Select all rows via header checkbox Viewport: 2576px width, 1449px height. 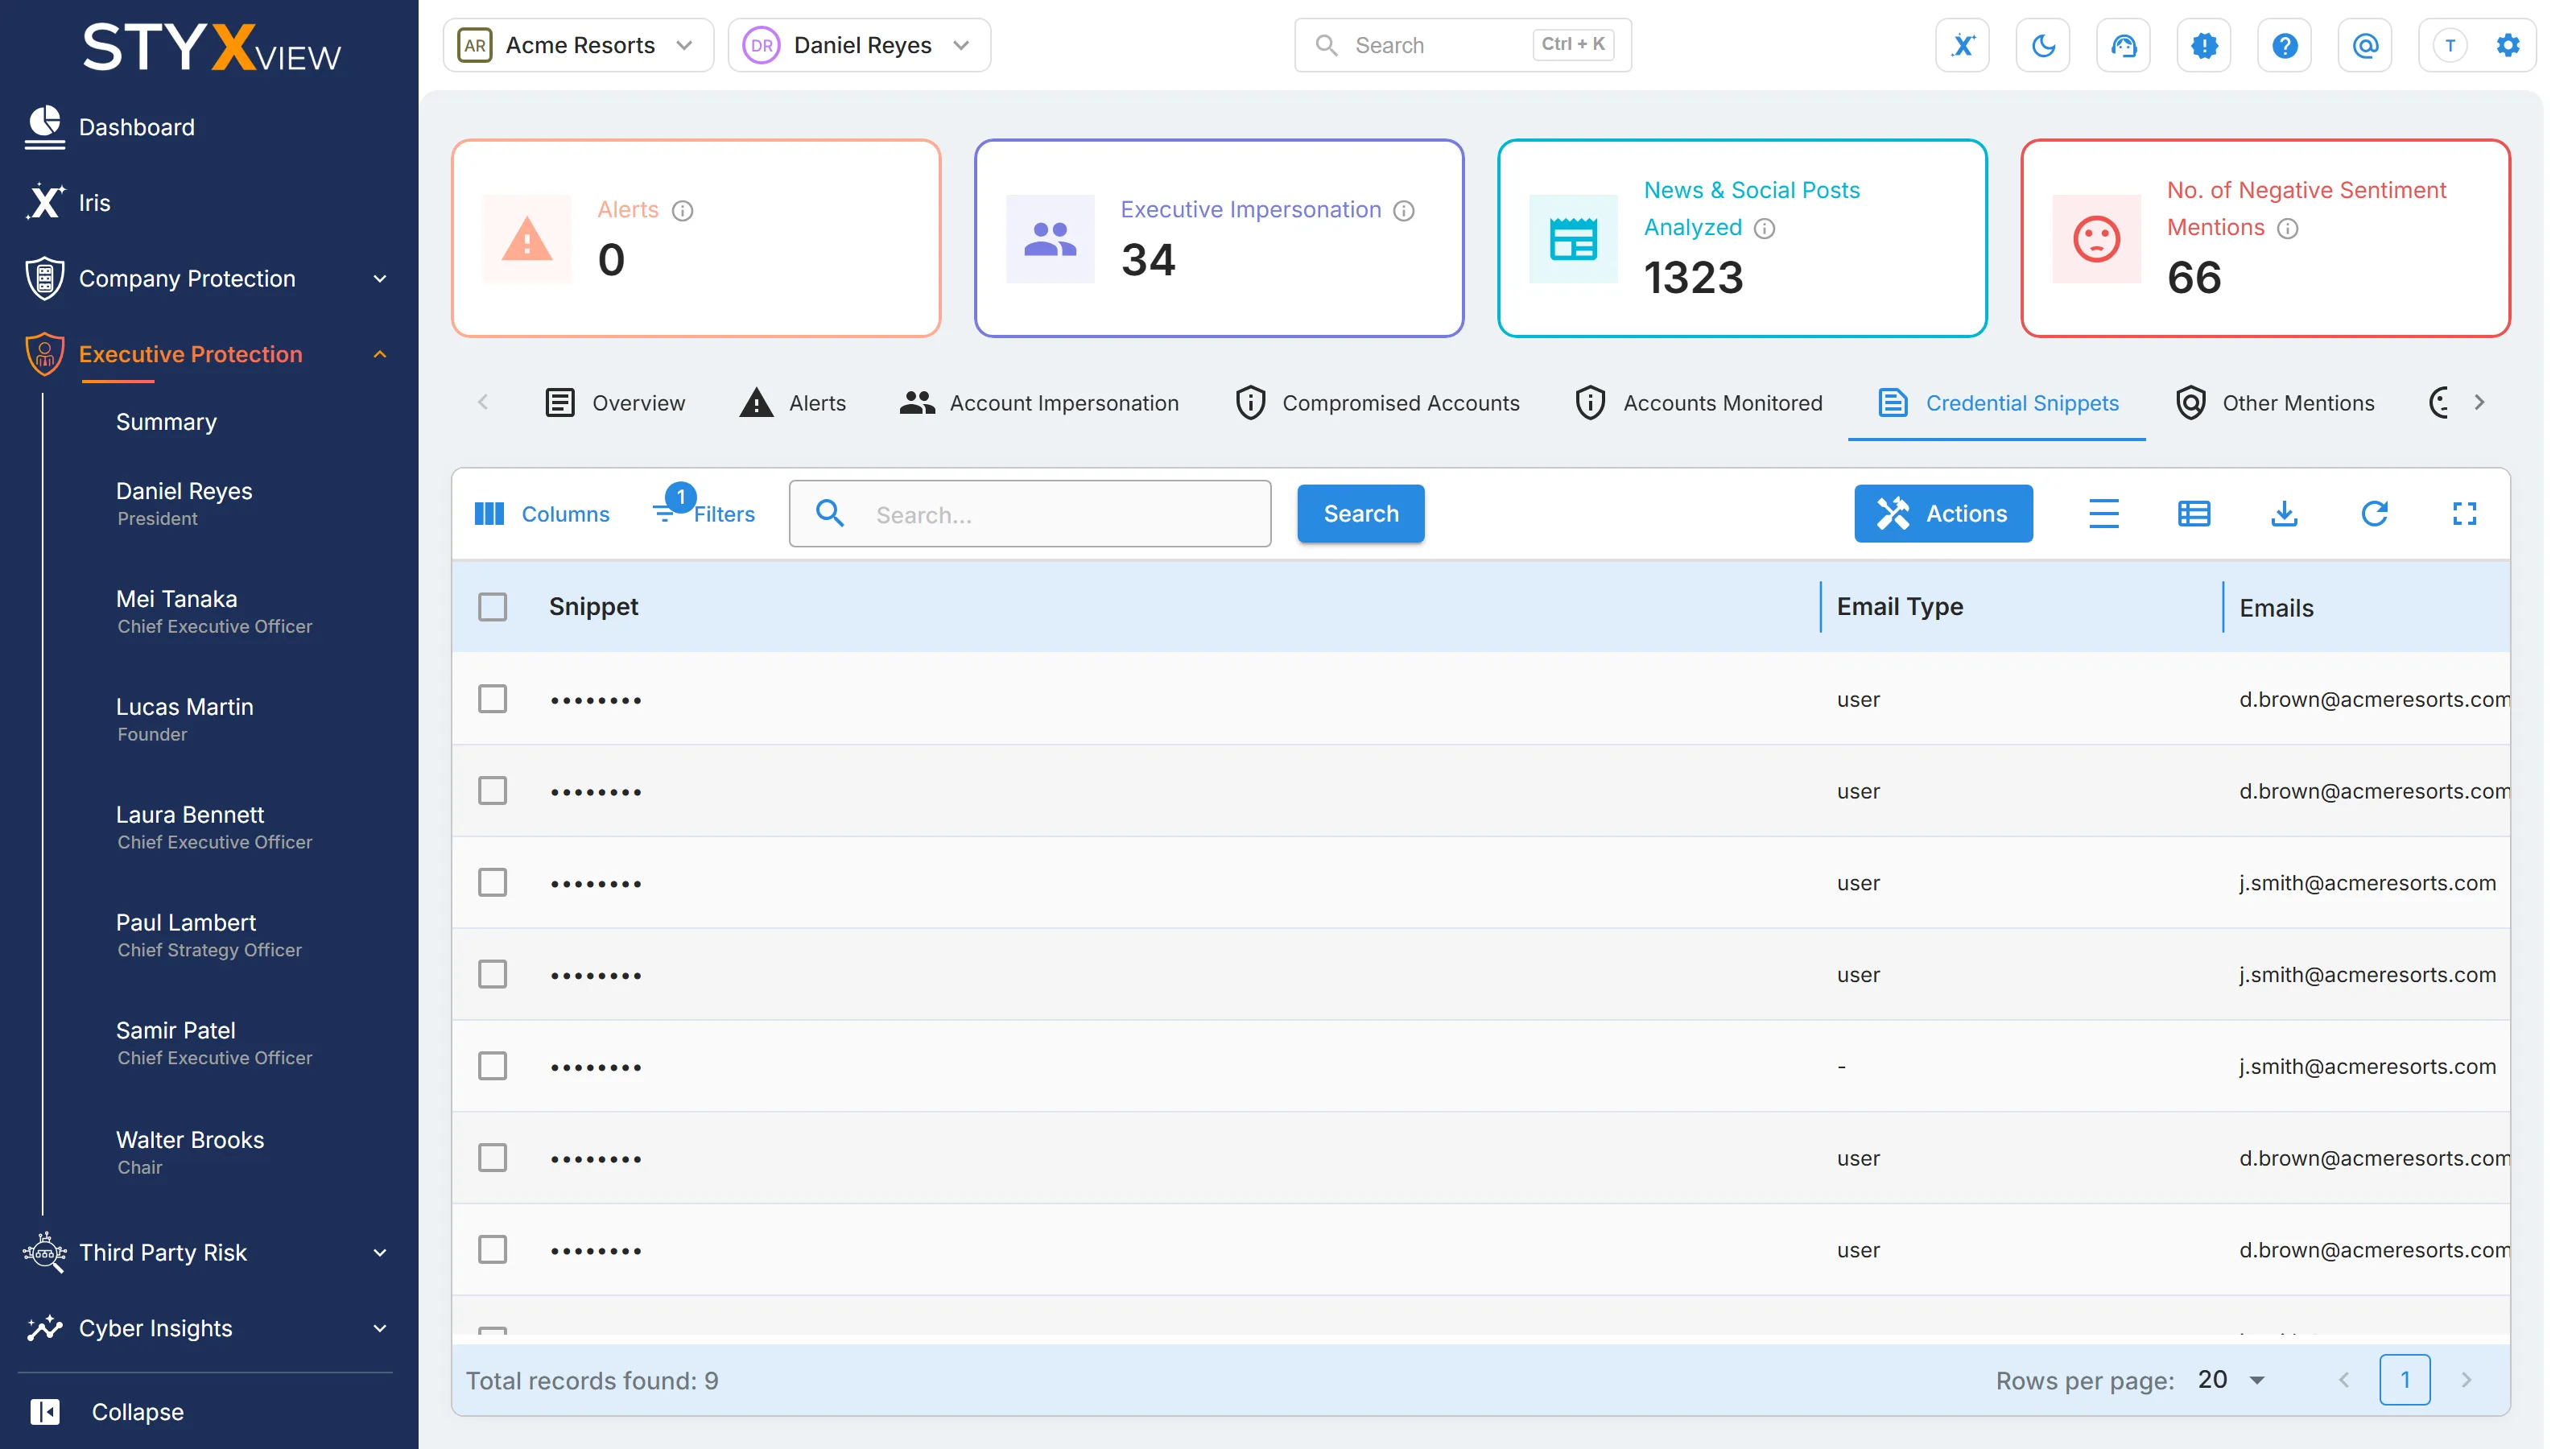click(492, 607)
